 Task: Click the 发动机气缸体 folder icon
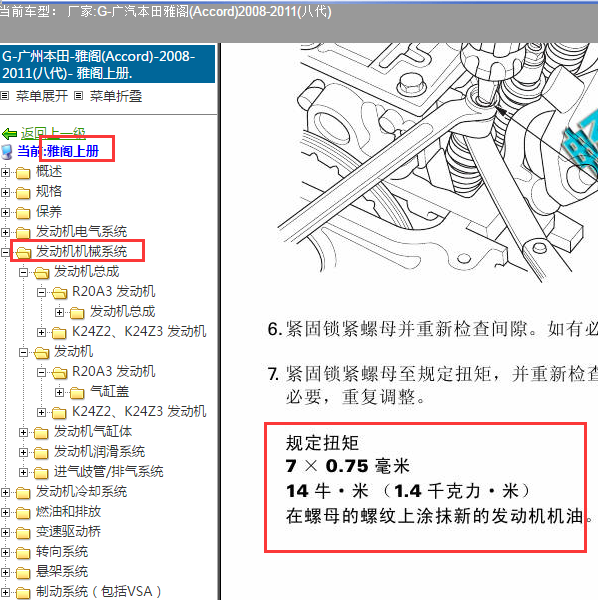pos(41,433)
